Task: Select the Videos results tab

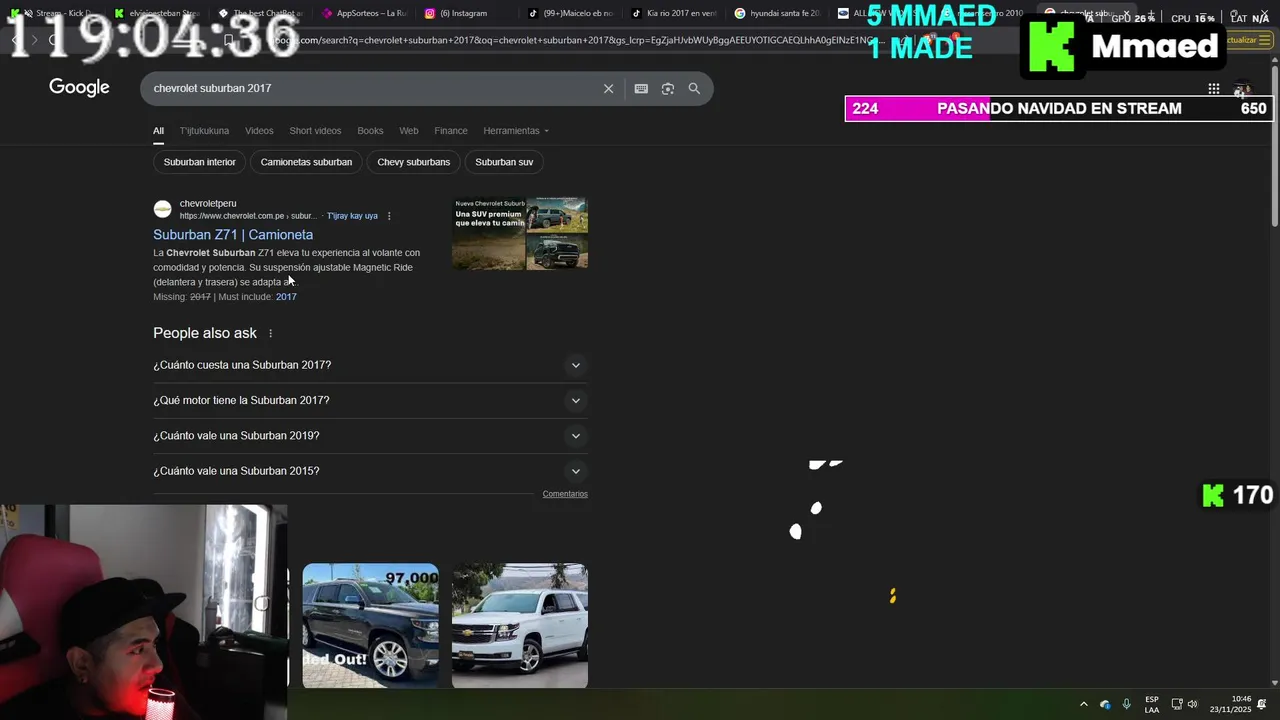Action: click(x=259, y=131)
